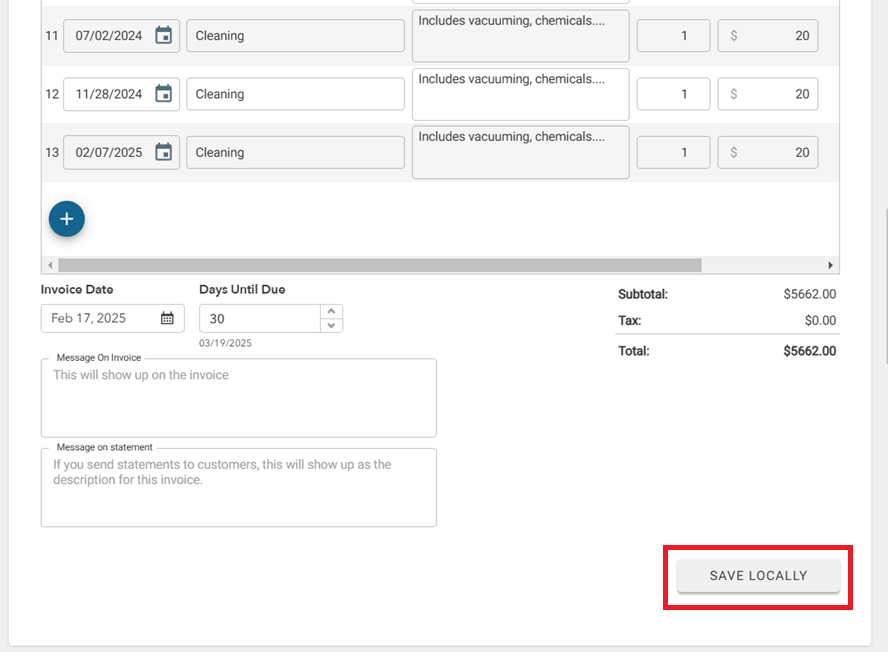Click the row 12 description text box
Image resolution: width=888 pixels, height=652 pixels.
(x=520, y=94)
